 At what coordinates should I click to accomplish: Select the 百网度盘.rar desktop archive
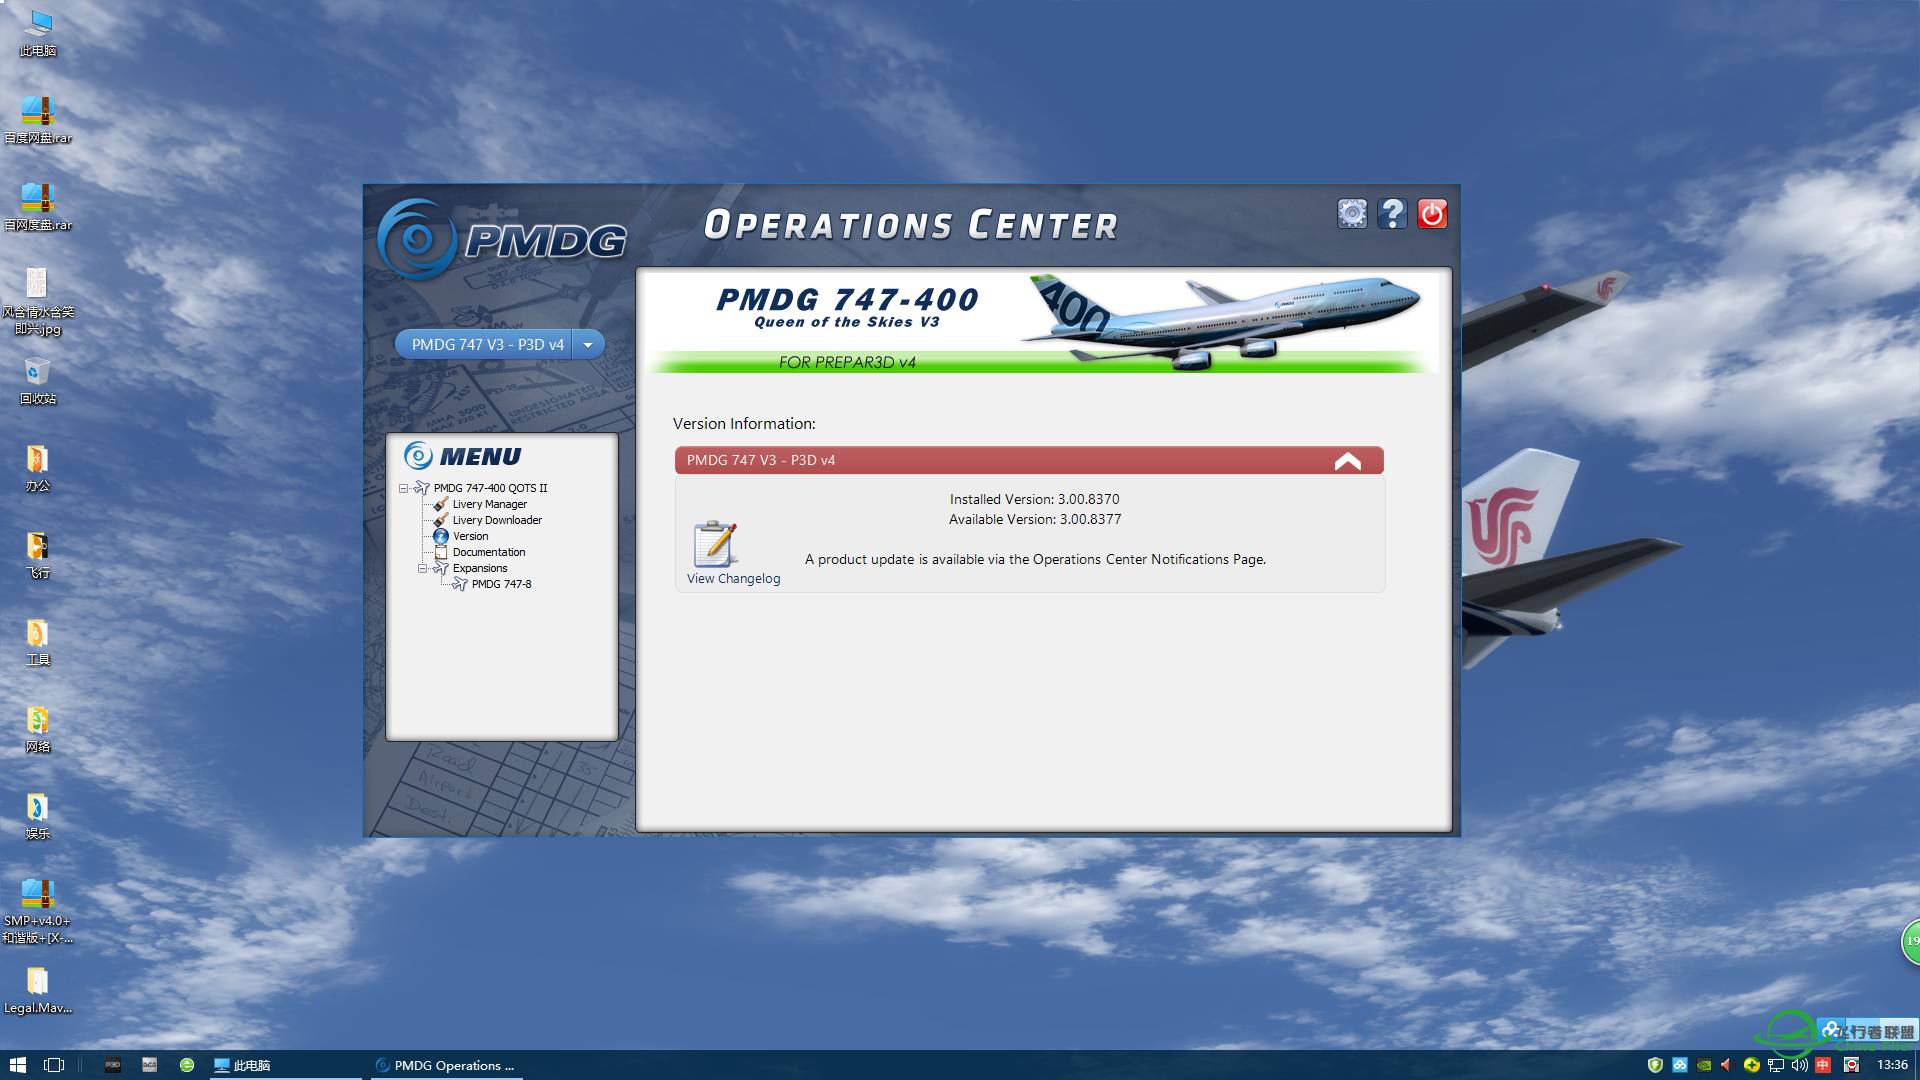(x=38, y=207)
